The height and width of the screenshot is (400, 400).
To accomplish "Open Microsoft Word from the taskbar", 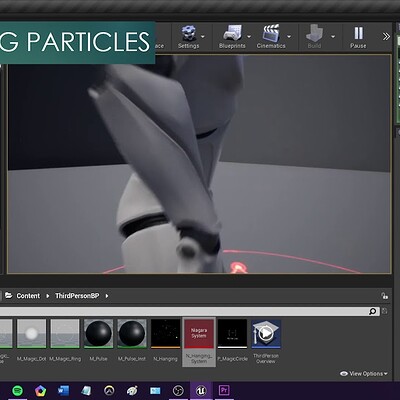I will (x=63, y=391).
